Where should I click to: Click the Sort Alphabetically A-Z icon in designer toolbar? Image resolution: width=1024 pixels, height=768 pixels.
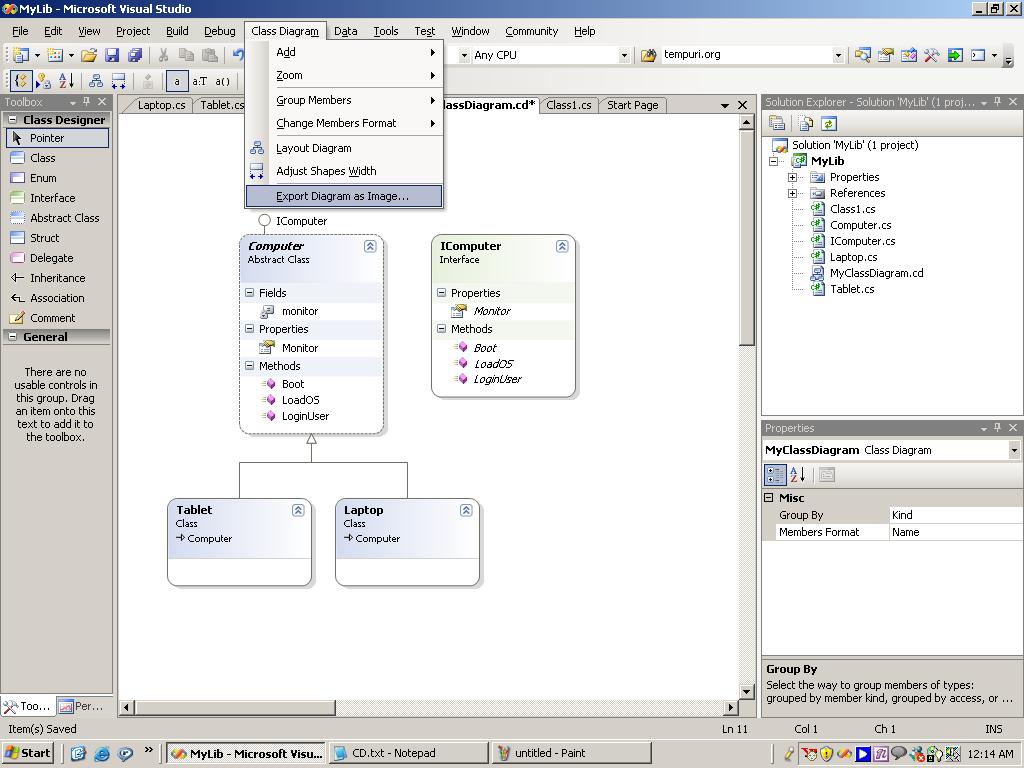66,81
